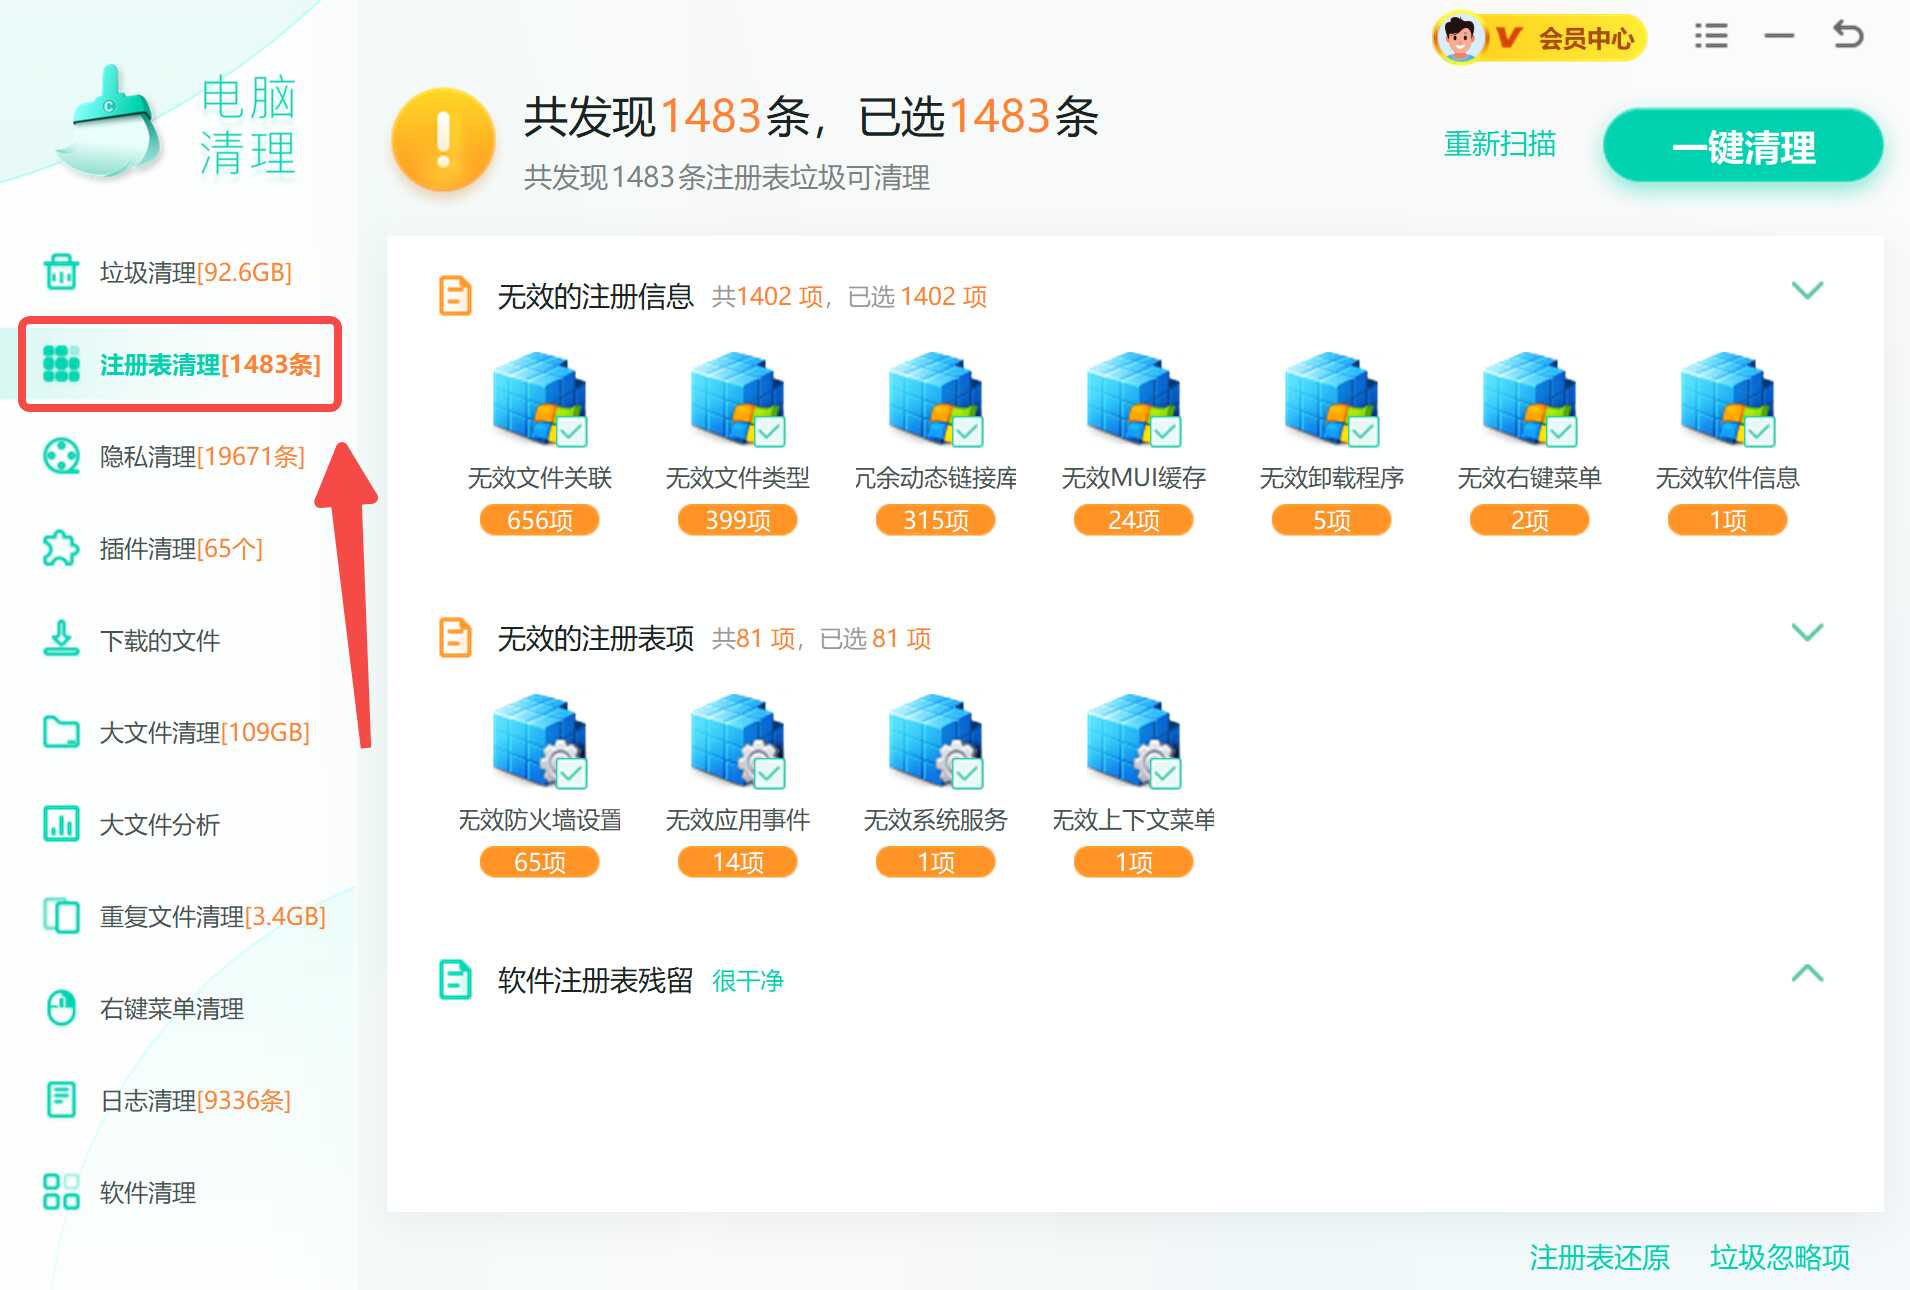The height and width of the screenshot is (1290, 1910).
Task: Click the 一键清理 button
Action: (1742, 146)
